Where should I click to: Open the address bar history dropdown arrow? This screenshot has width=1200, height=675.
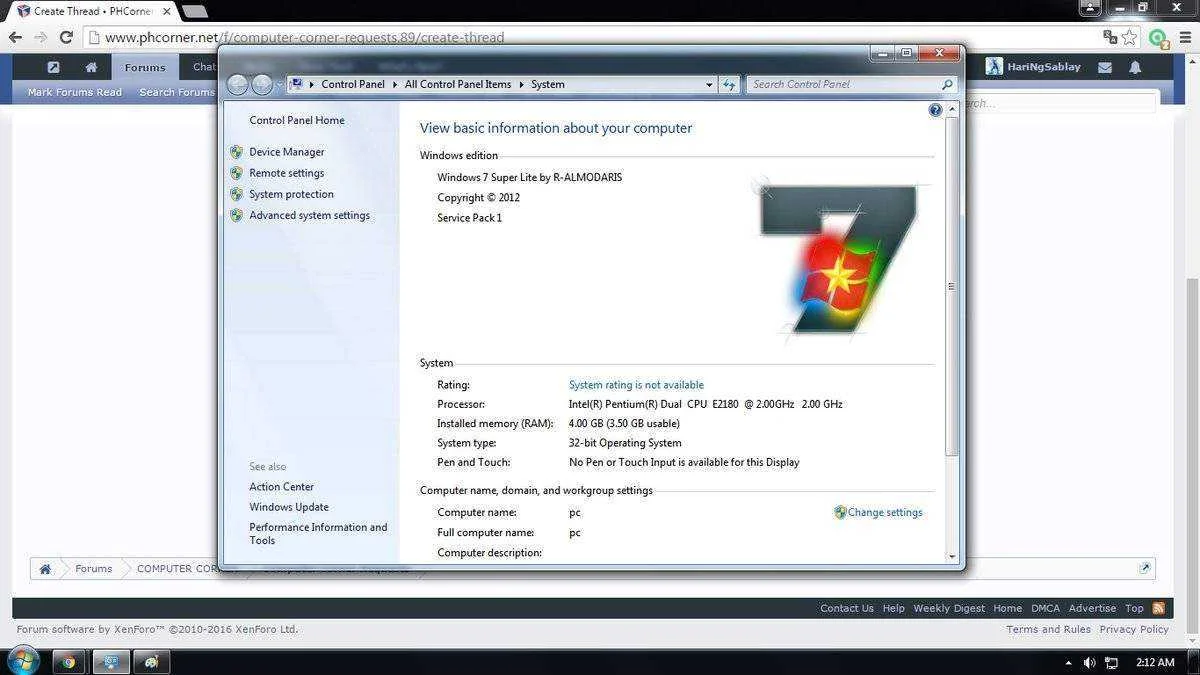[x=709, y=85]
